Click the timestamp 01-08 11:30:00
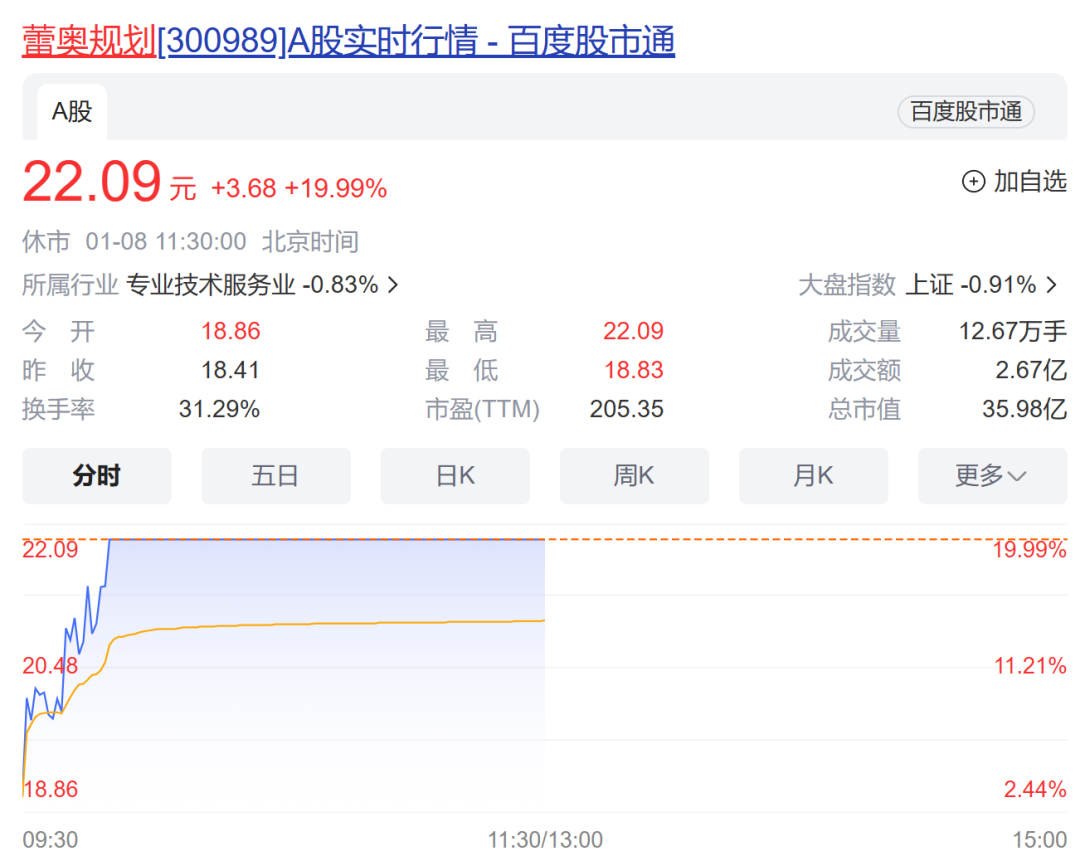1080x856 pixels. [165, 242]
